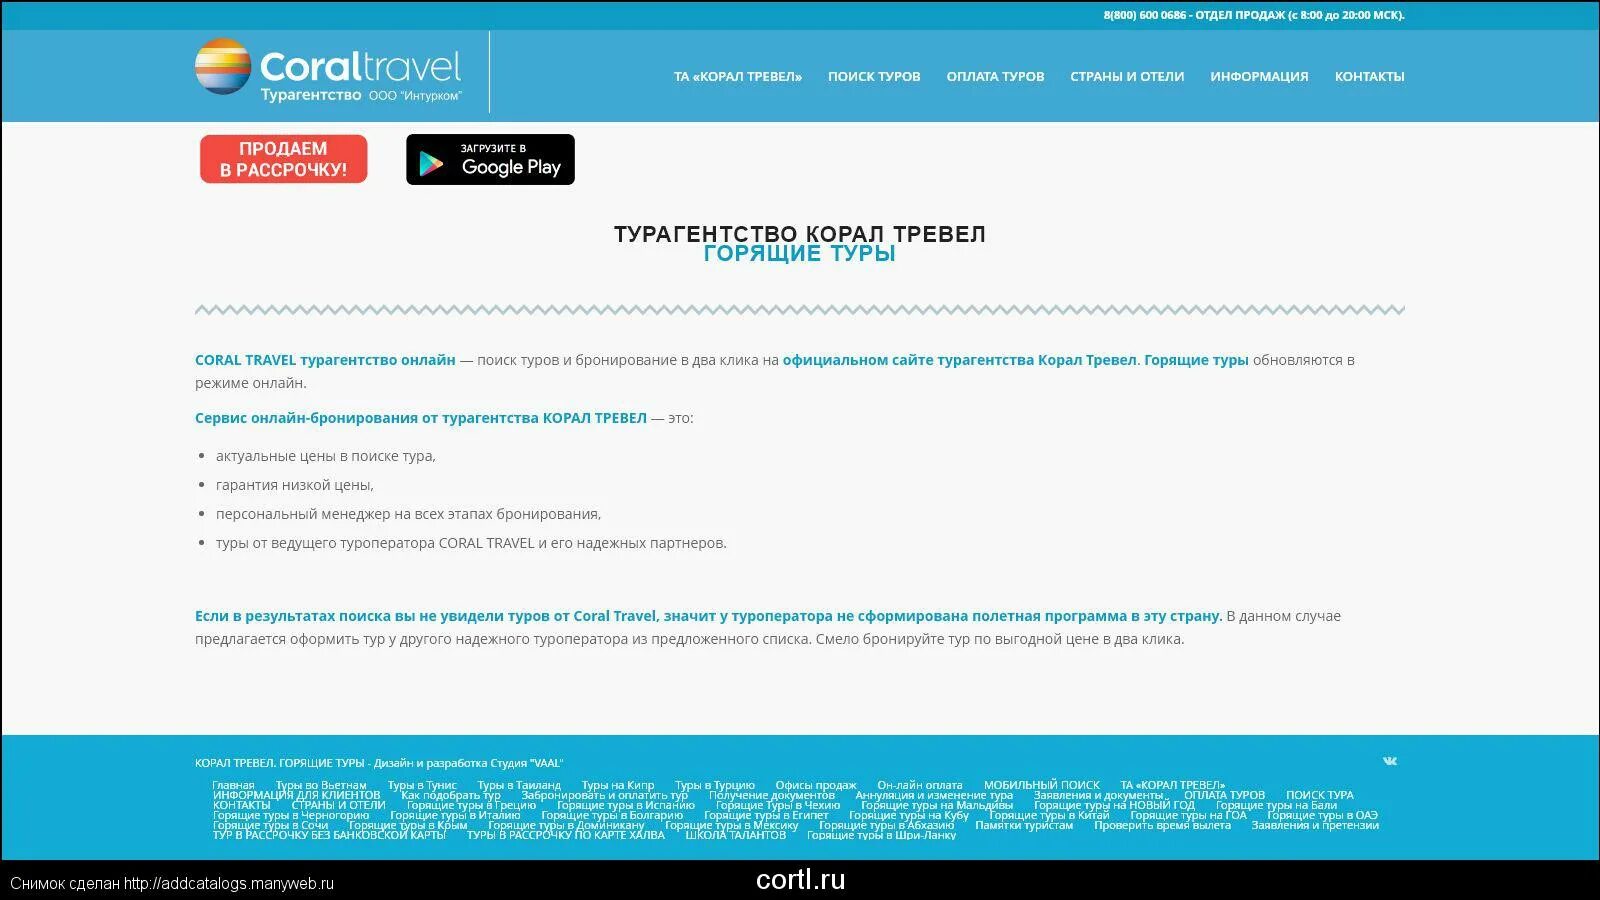This screenshot has height=900, width=1600.
Task: Open the «КОНТАКТЫ» header menu
Action: click(x=1369, y=77)
